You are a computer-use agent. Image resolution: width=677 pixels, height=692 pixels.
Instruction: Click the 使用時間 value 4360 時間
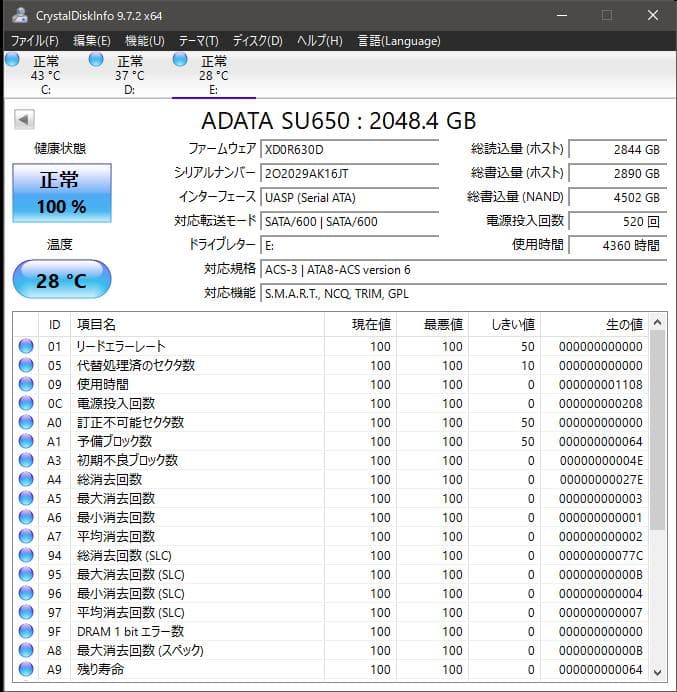coord(617,245)
